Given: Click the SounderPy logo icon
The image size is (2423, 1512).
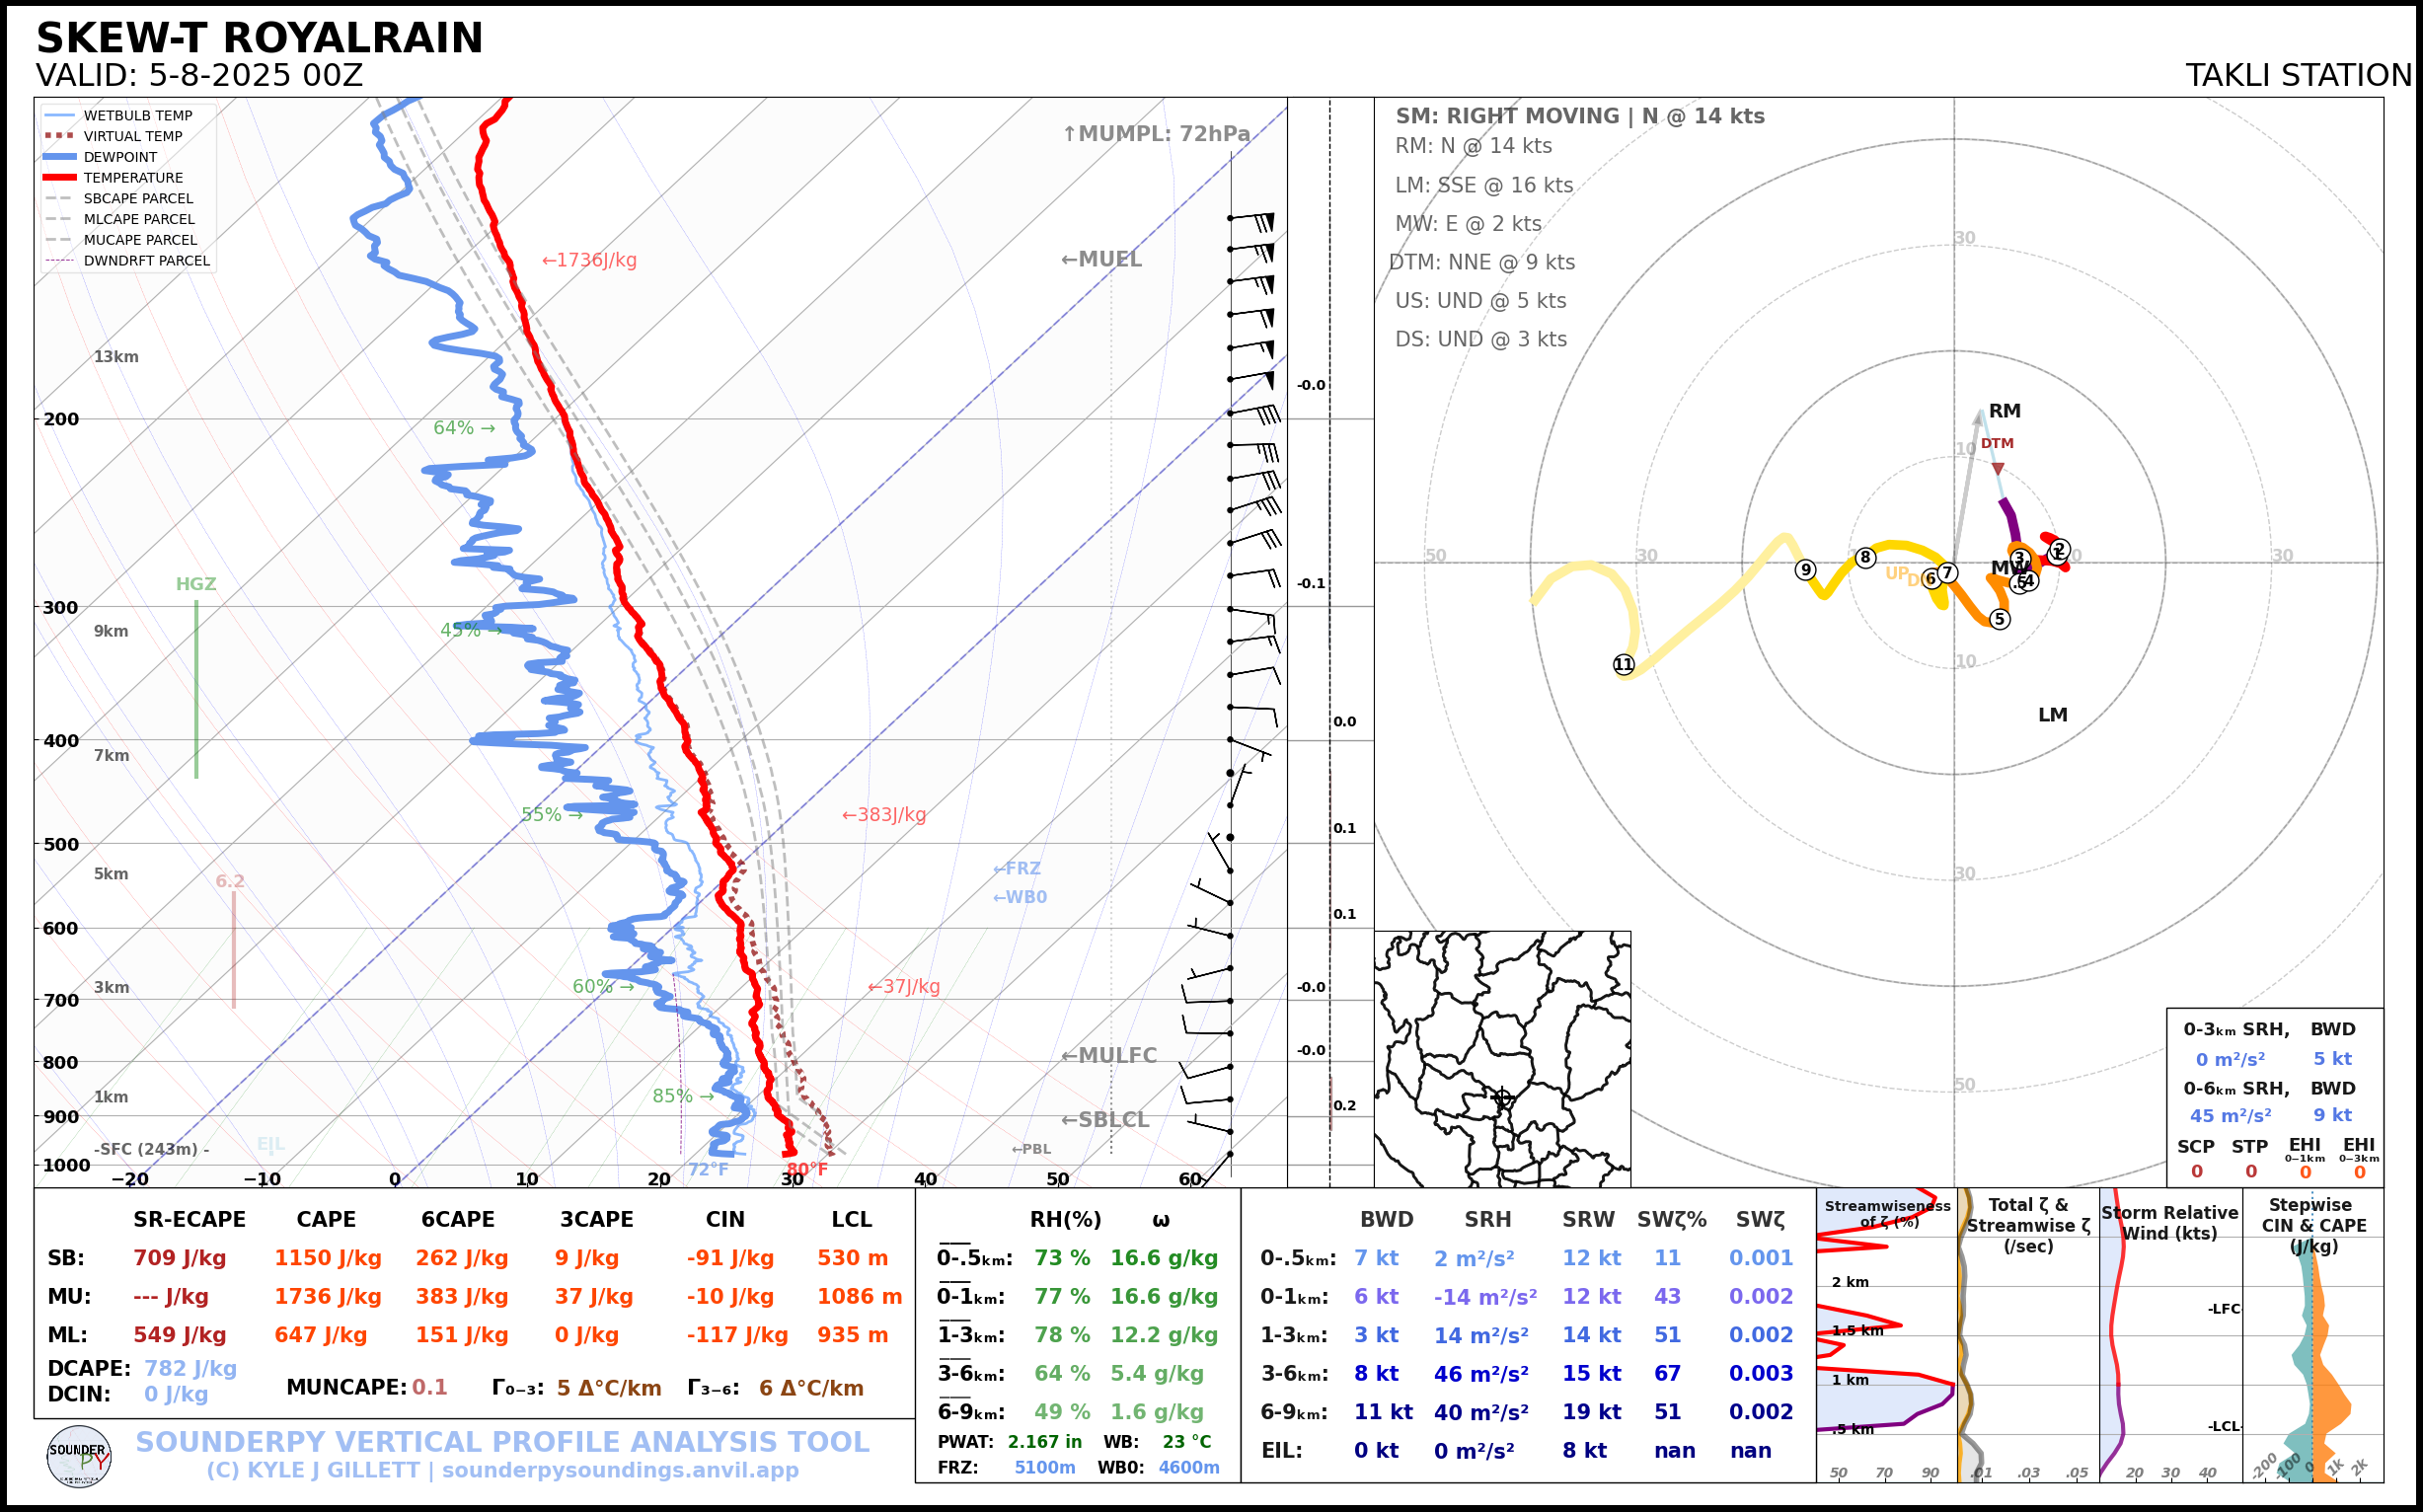Looking at the screenshot, I should 79,1456.
